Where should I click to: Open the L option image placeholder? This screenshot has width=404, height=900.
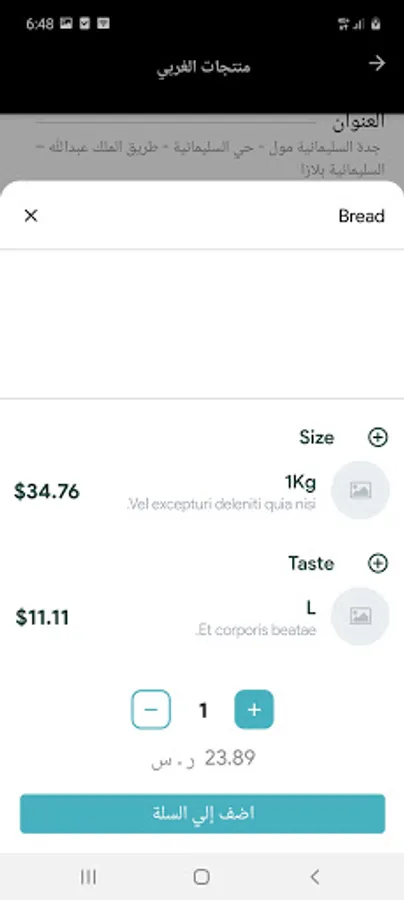[x=360, y=616]
